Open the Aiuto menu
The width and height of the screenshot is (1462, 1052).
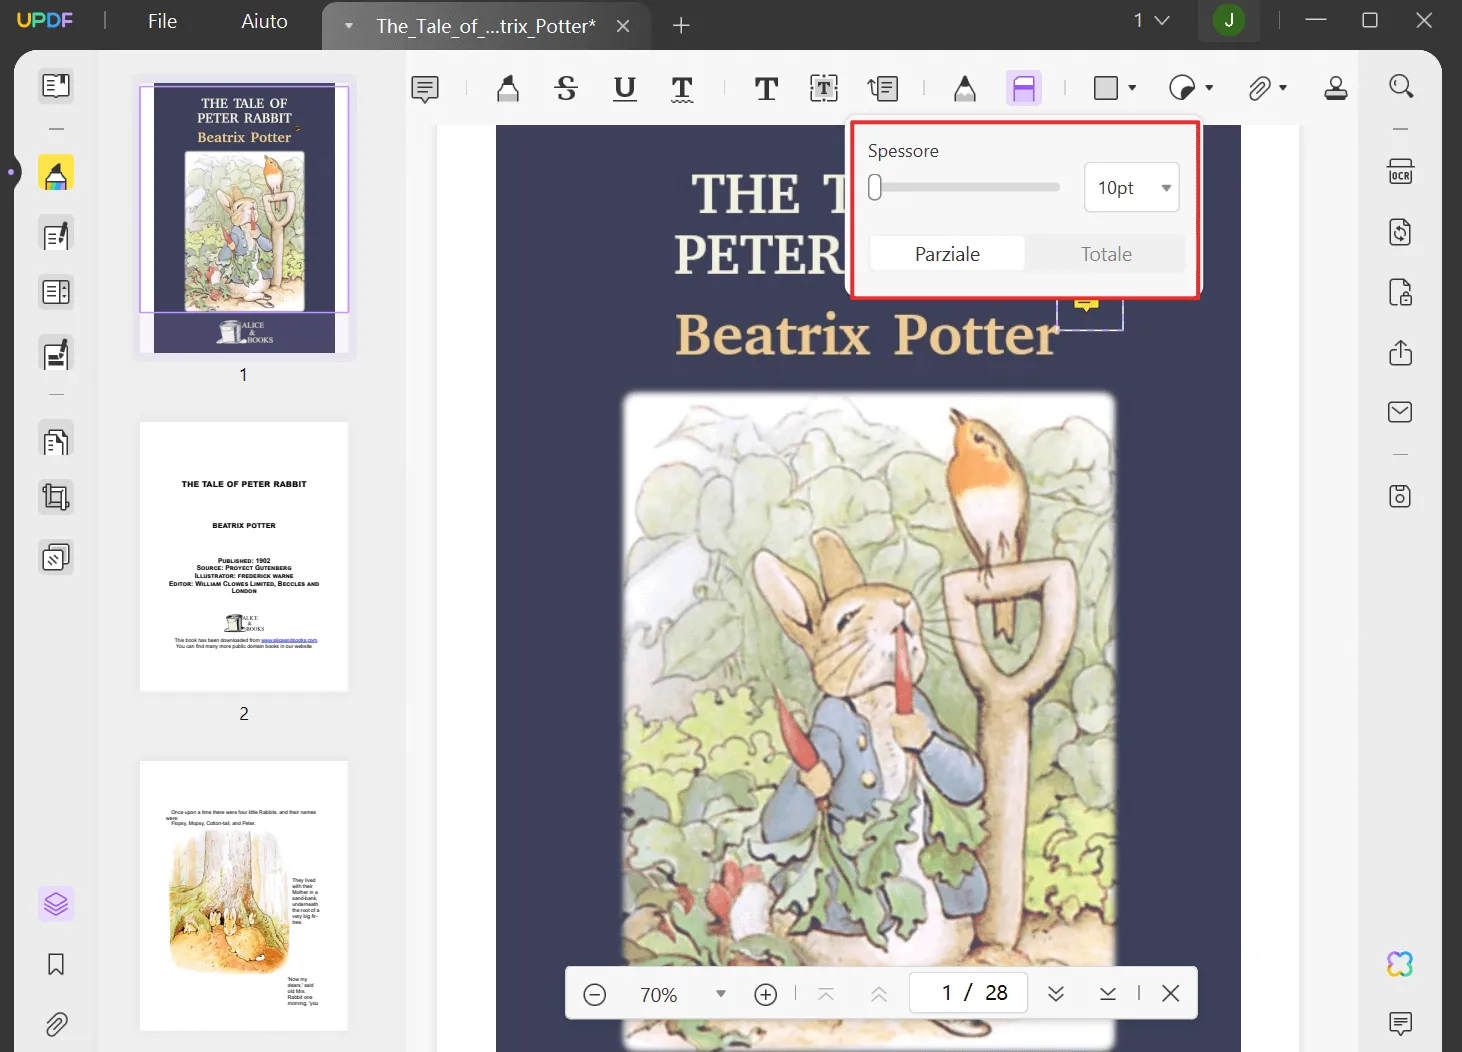coord(264,21)
